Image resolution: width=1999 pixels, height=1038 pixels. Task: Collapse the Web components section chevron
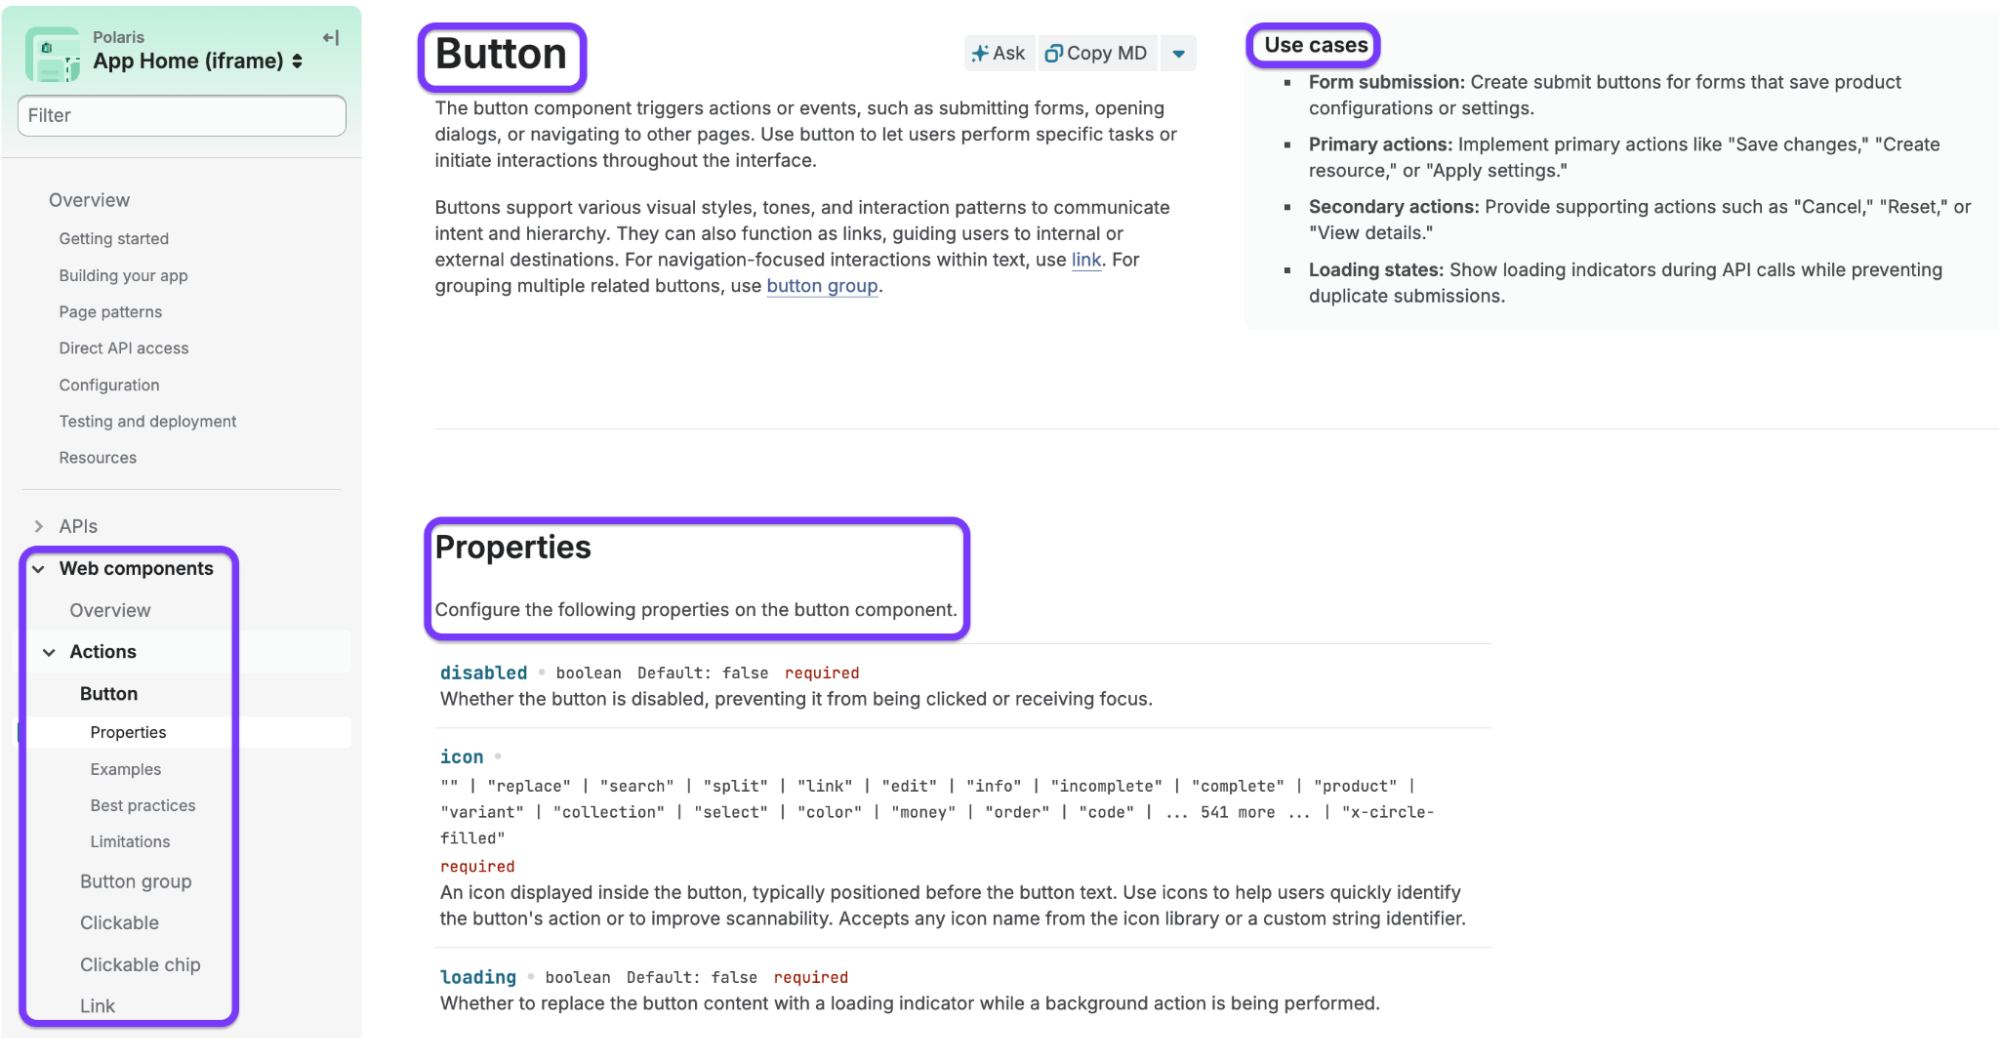38,569
